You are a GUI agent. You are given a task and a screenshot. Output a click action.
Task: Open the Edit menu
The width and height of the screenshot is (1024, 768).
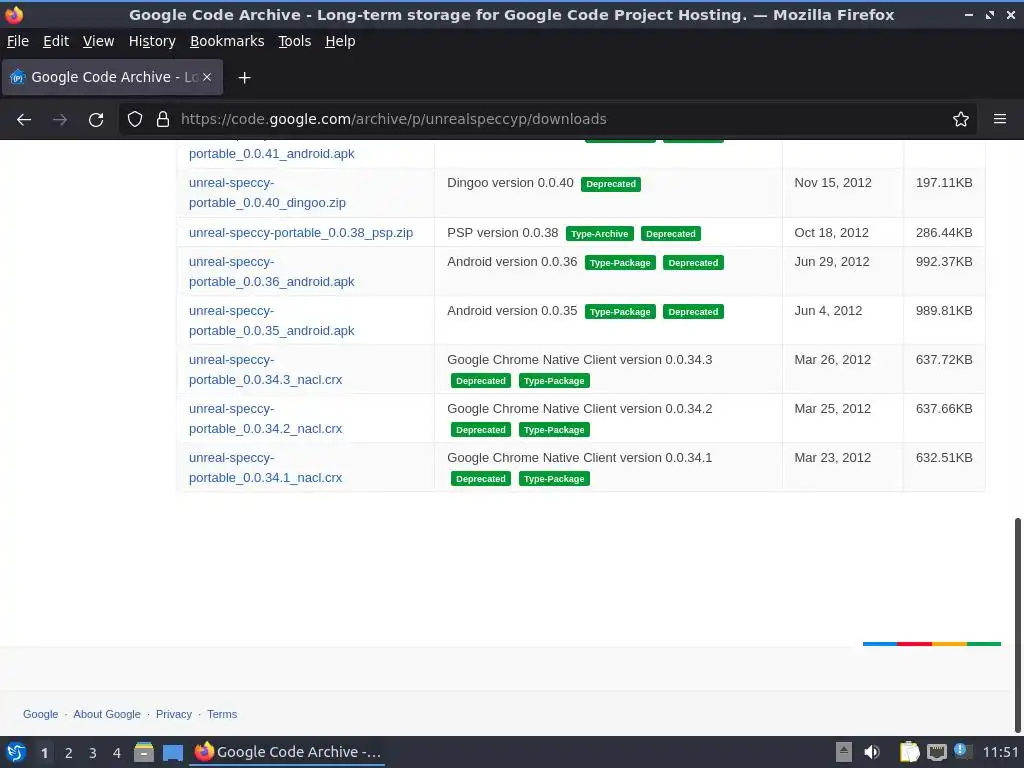56,41
